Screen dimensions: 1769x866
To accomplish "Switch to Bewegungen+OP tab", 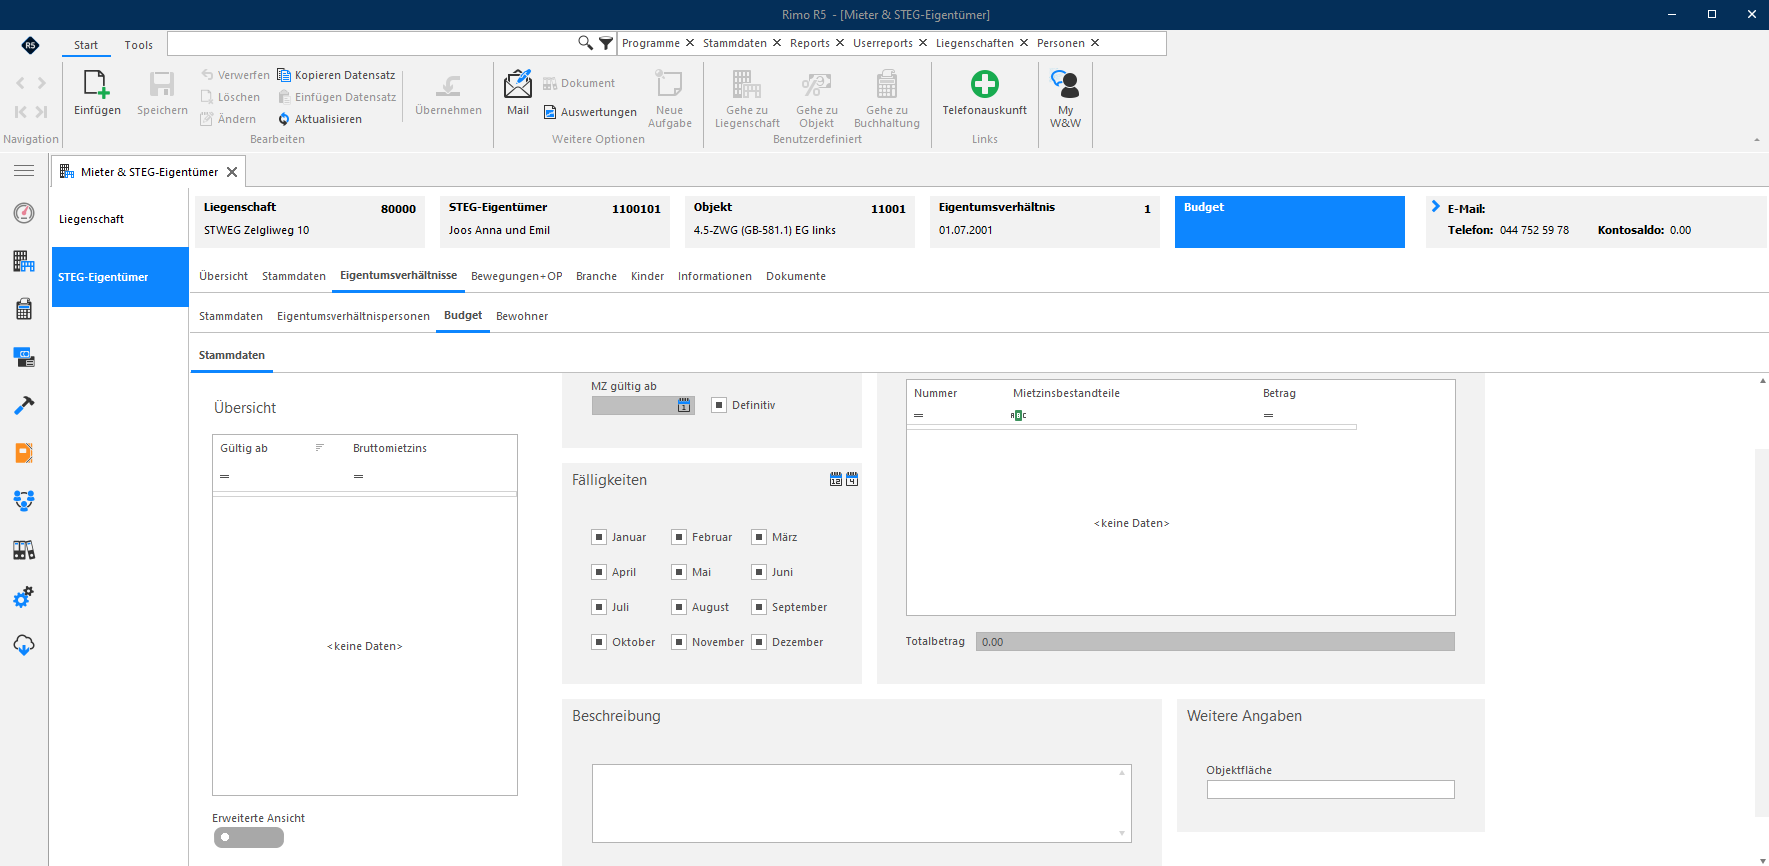I will pyautogui.click(x=516, y=276).
